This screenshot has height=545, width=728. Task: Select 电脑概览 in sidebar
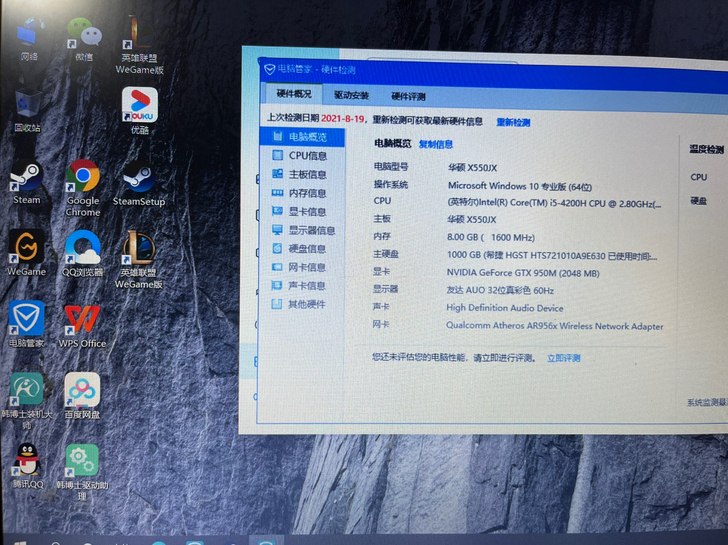[302, 137]
